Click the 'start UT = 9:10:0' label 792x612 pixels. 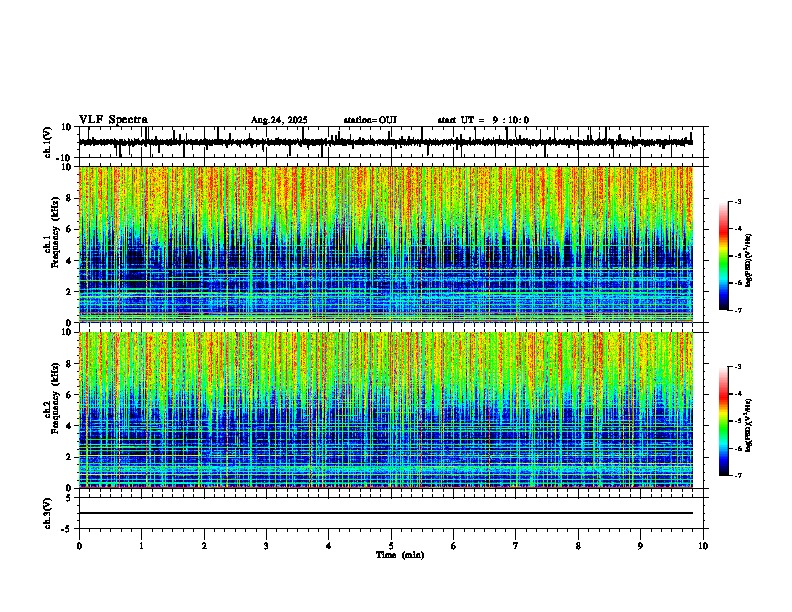click(483, 120)
